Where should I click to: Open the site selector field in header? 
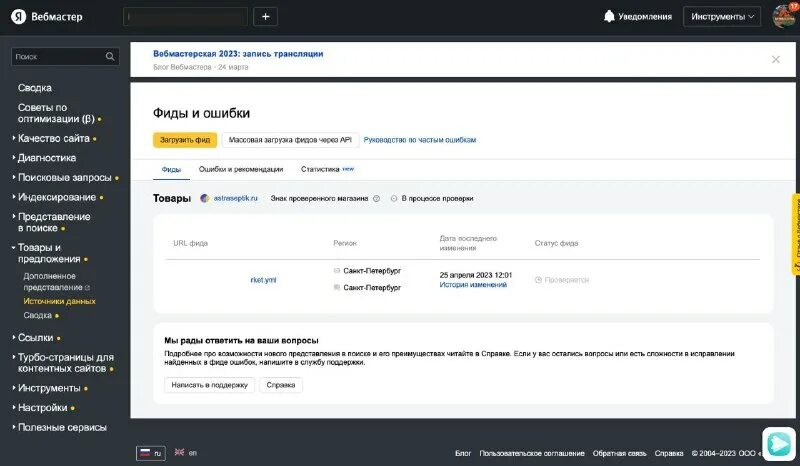coord(186,17)
